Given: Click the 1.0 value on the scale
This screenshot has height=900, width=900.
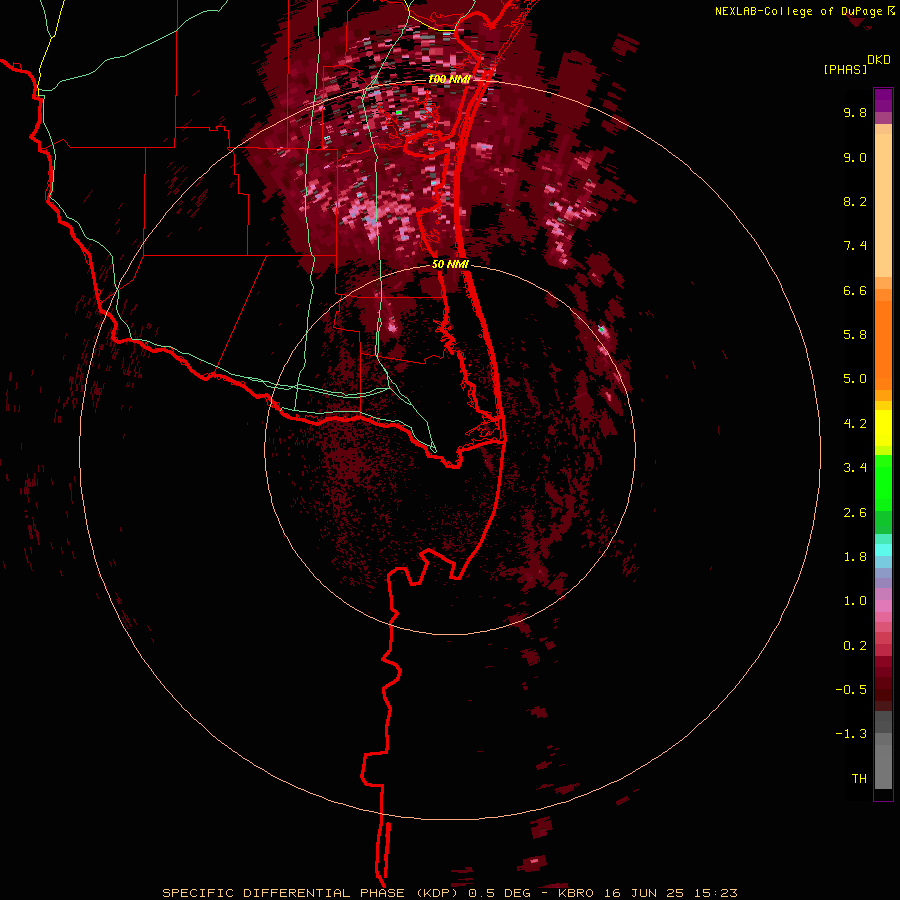Looking at the screenshot, I should coord(855,601).
